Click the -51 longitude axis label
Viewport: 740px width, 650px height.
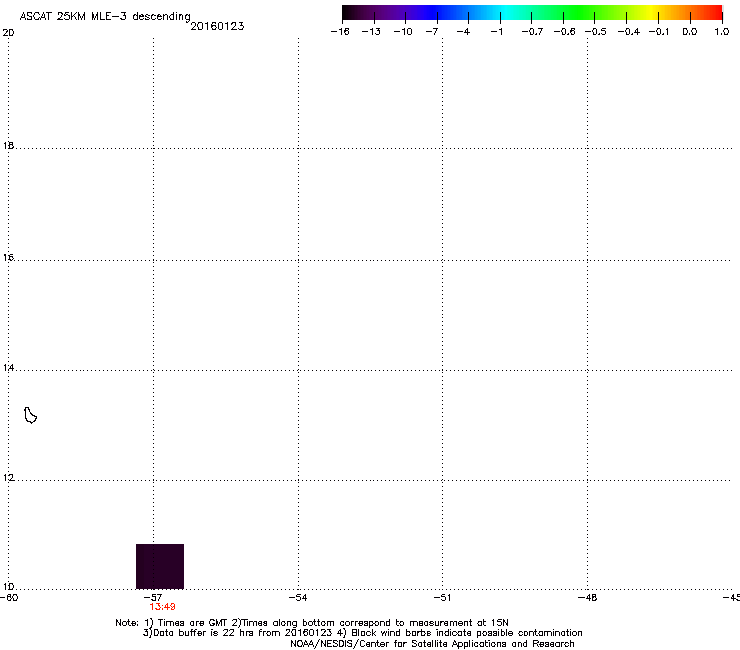click(x=442, y=598)
